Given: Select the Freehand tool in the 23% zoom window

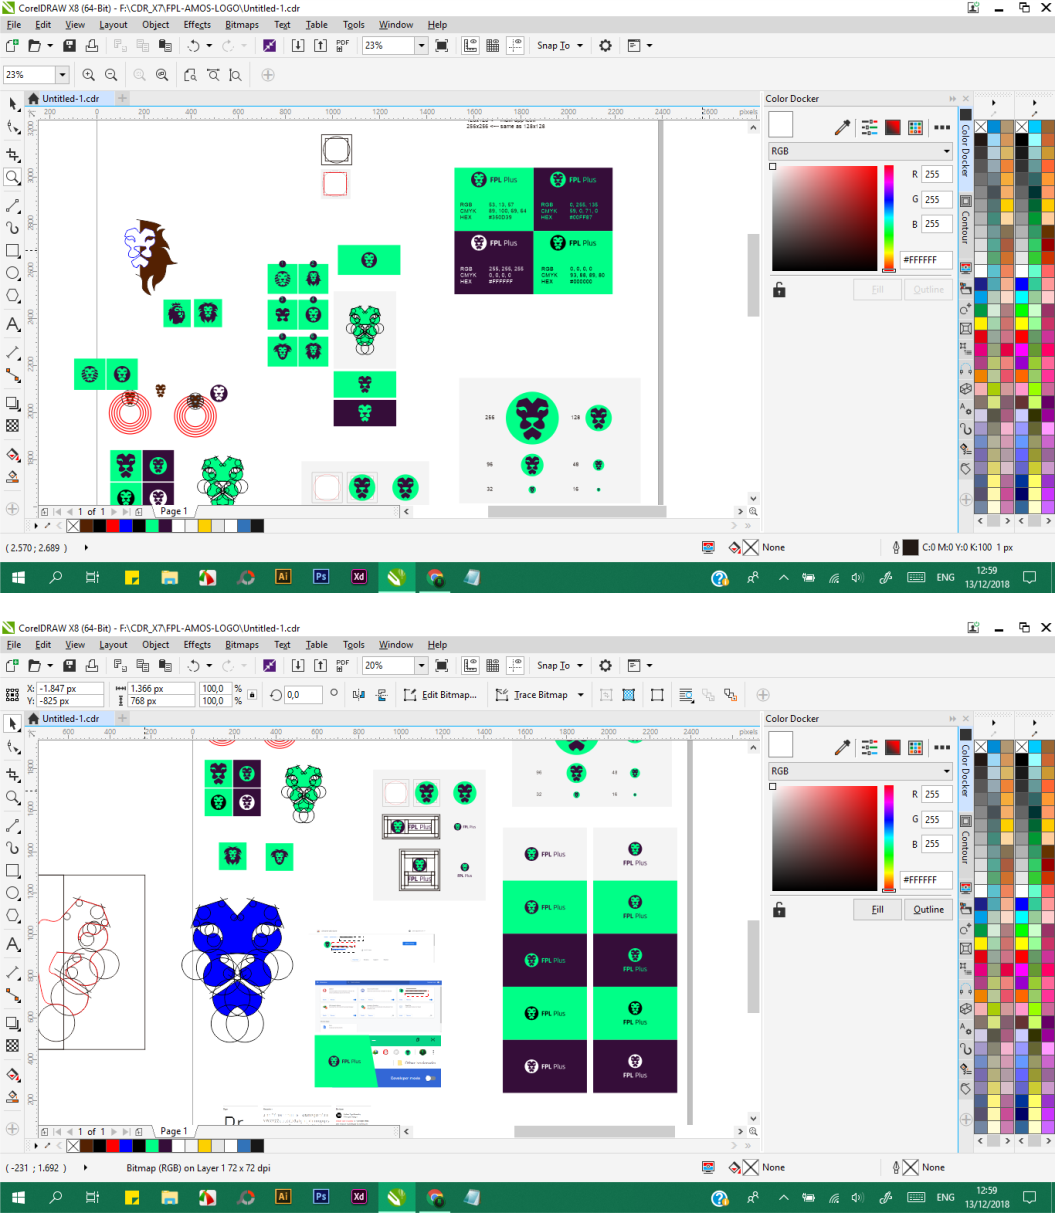Looking at the screenshot, I should coord(13,204).
